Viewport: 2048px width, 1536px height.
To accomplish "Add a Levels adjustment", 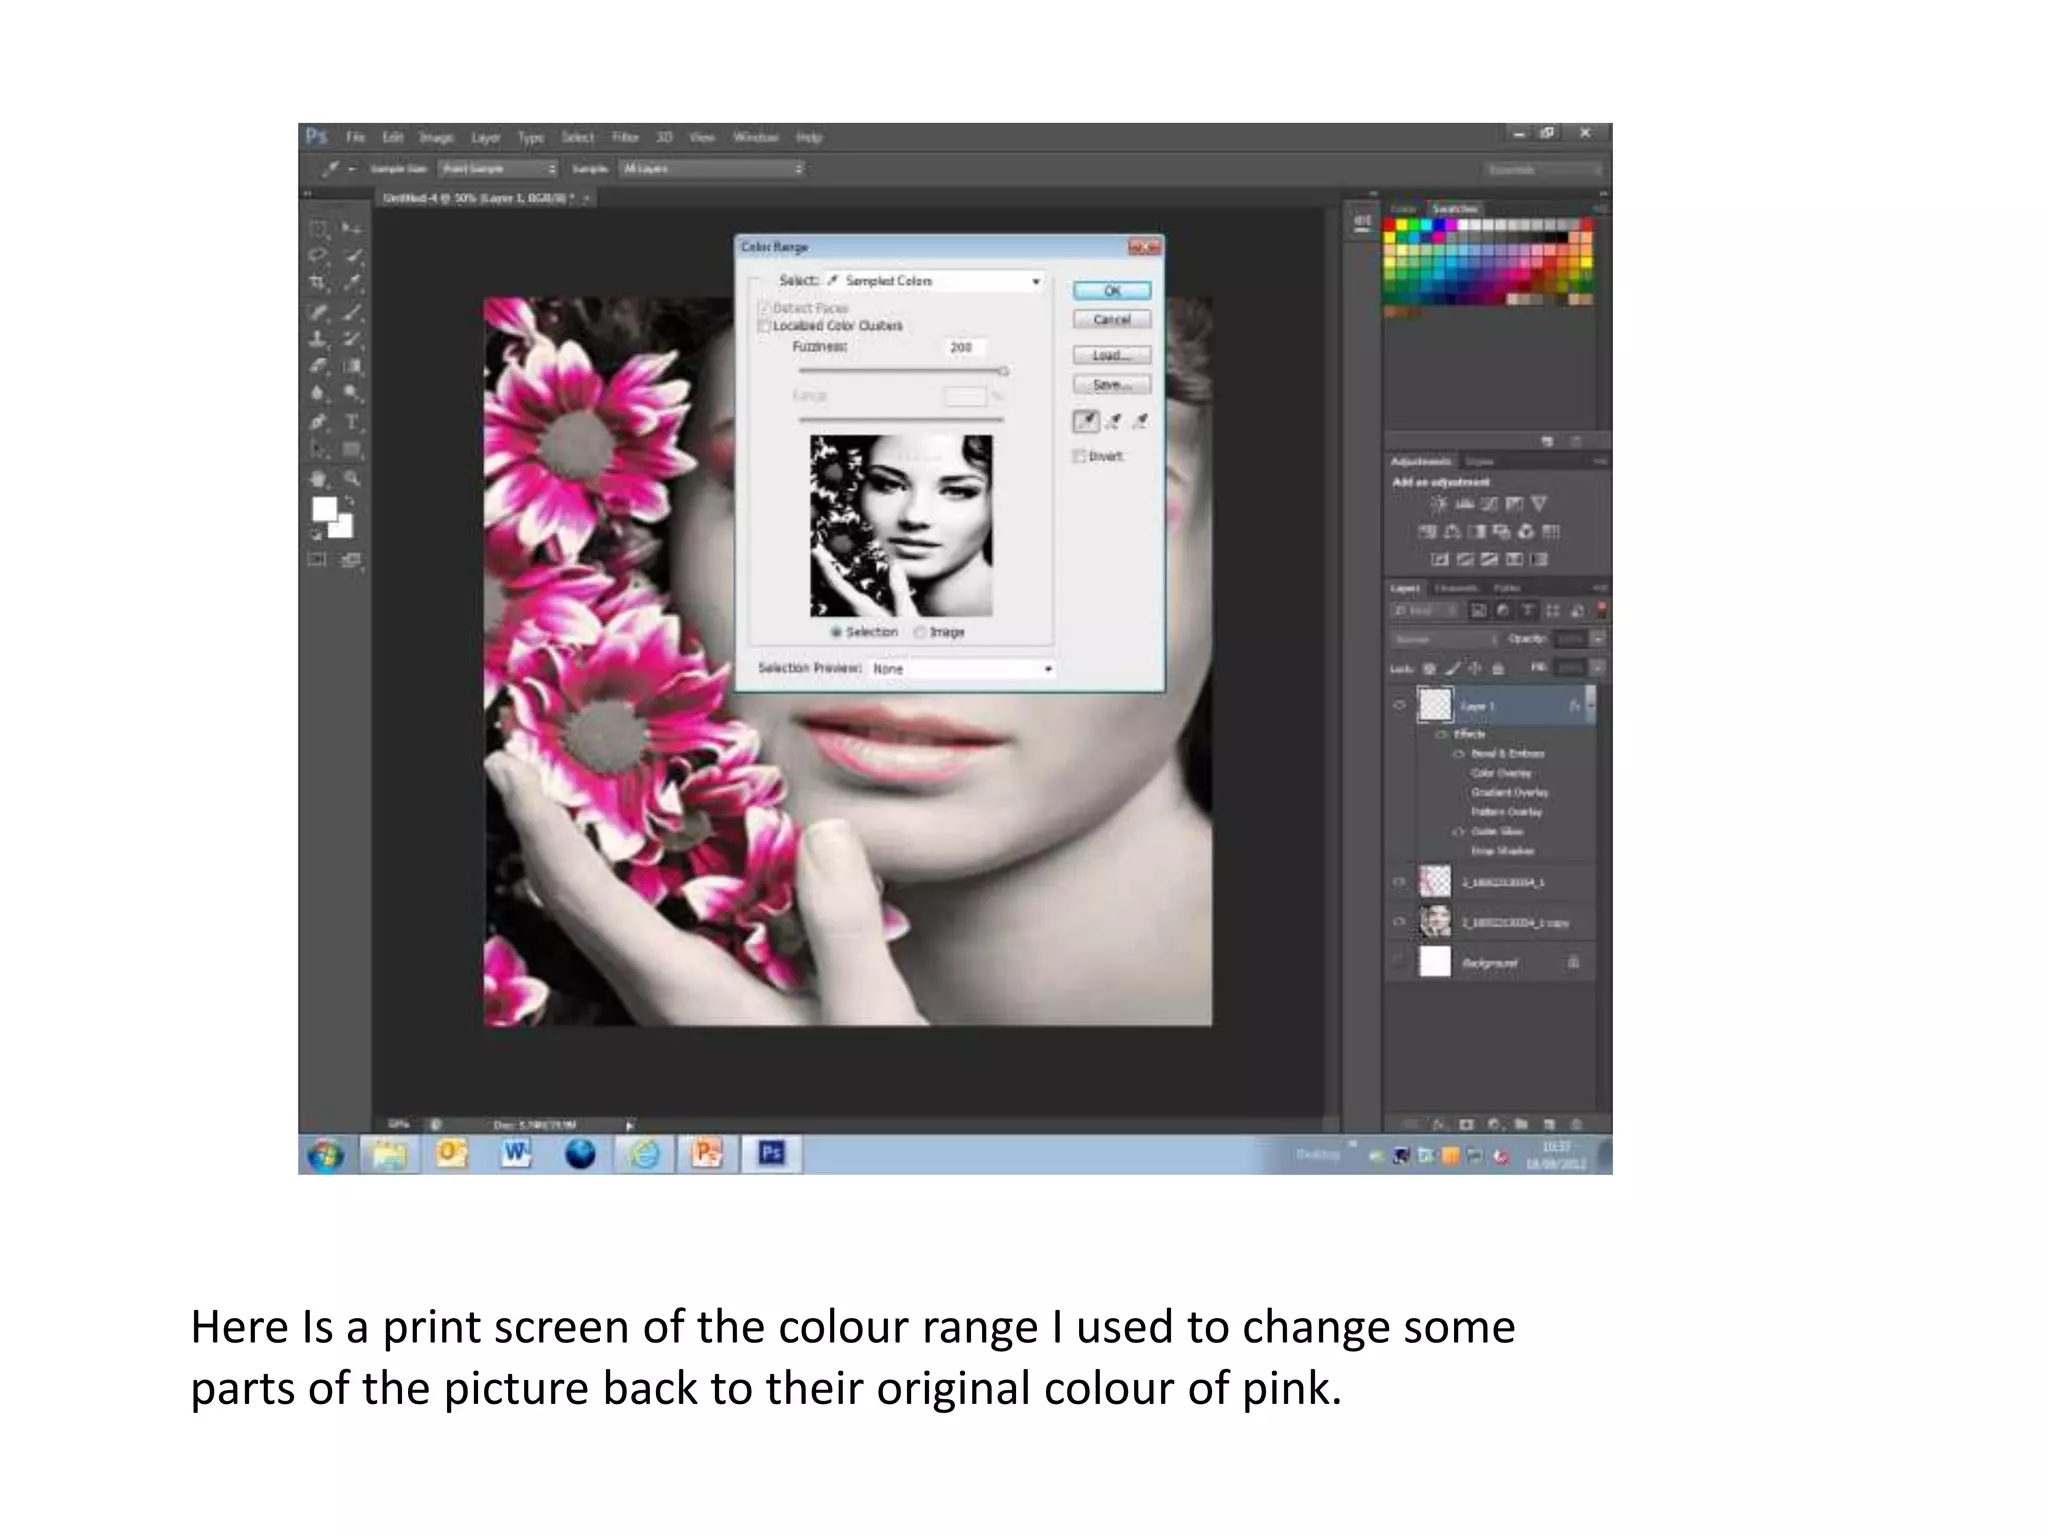I will pos(1464,504).
